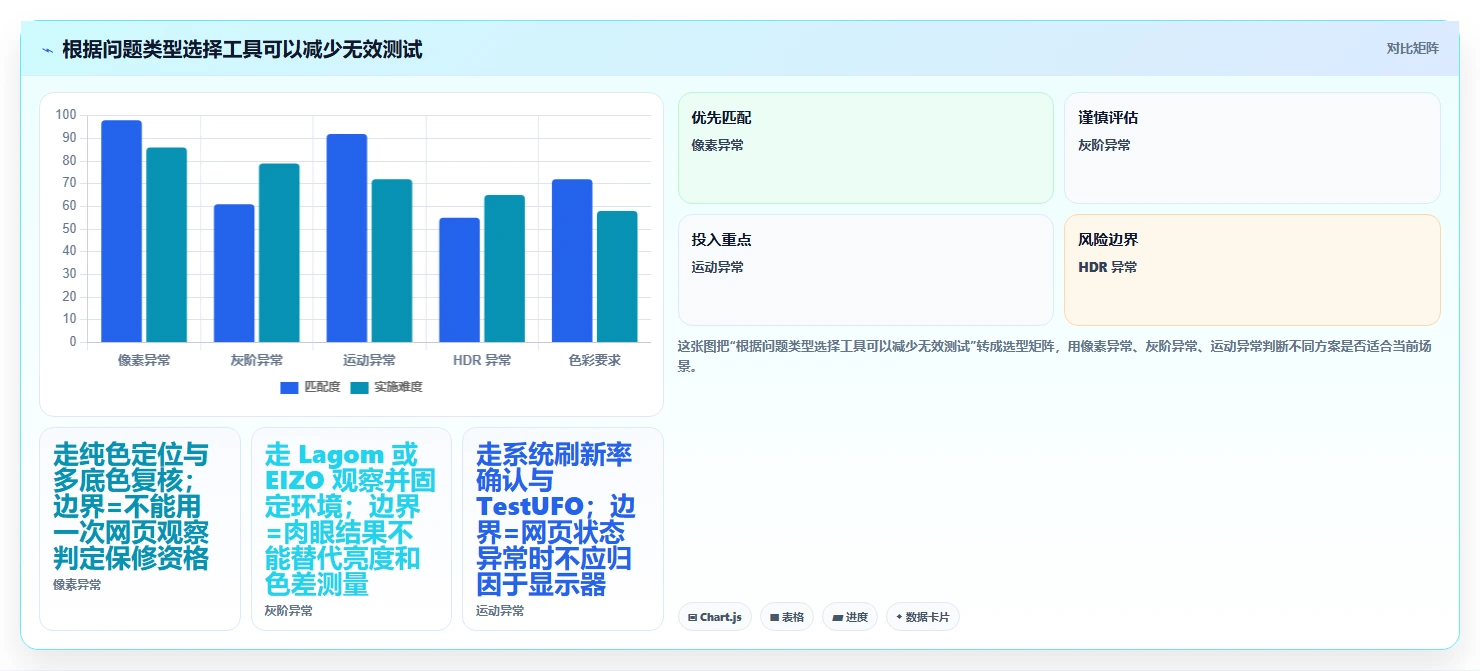1480x671 pixels.
Task: Open the 风险边界 matrix card
Action: [x=1252, y=270]
